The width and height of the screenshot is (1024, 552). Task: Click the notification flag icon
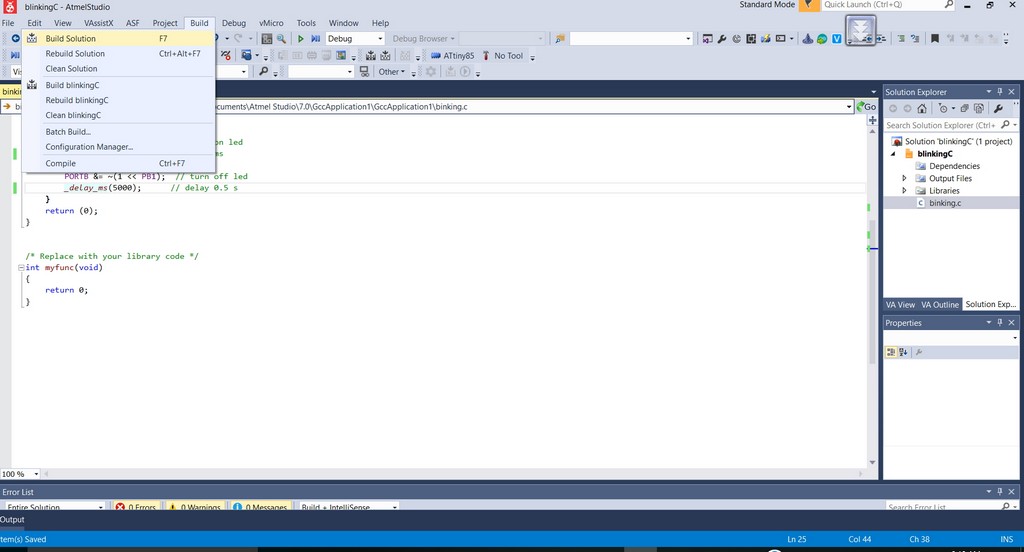coord(808,5)
